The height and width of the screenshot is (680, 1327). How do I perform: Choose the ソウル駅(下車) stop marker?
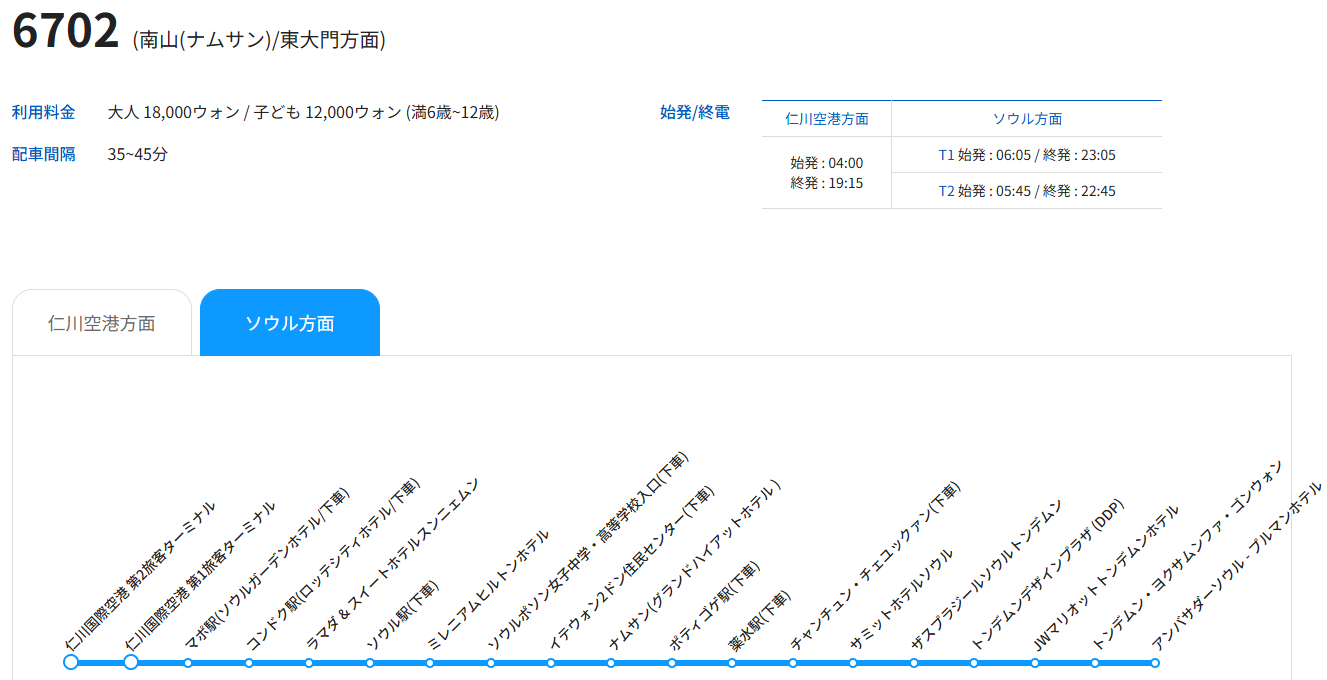point(370,663)
